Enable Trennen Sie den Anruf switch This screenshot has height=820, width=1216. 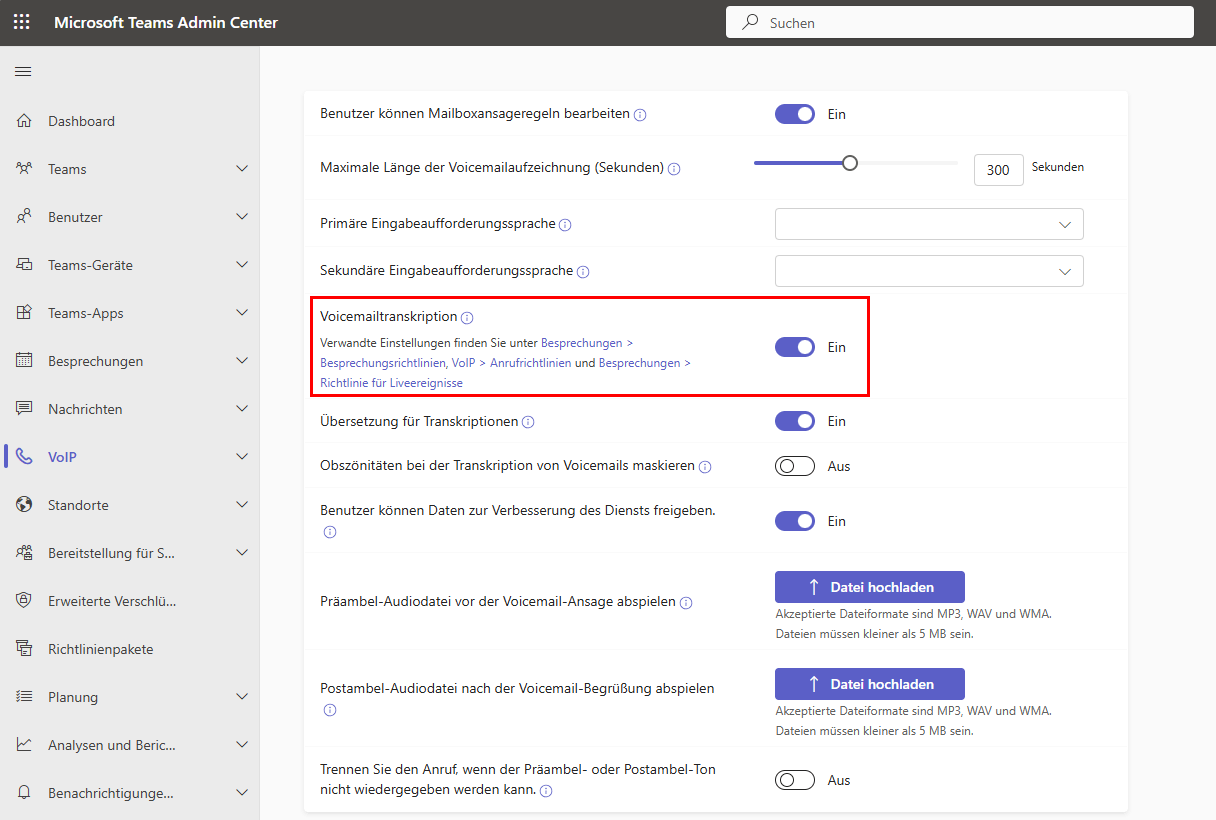coord(795,780)
